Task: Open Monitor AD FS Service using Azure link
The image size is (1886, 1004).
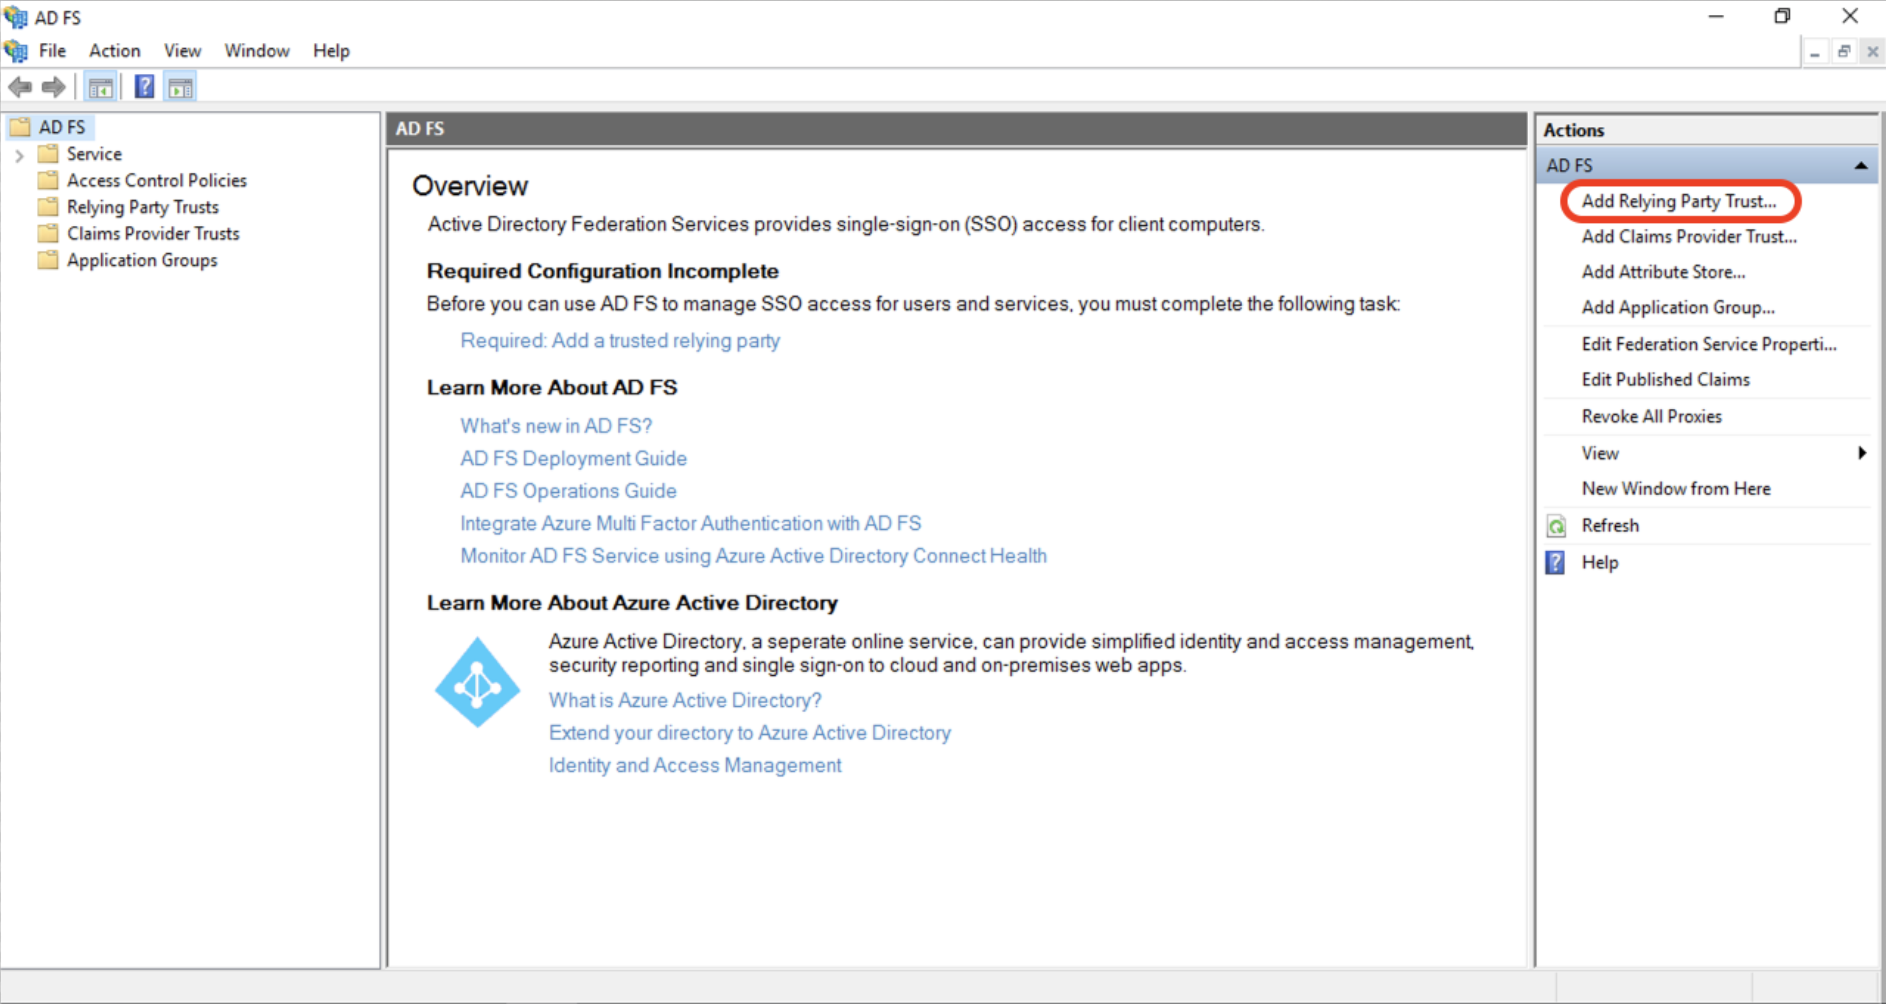Action: pos(753,556)
